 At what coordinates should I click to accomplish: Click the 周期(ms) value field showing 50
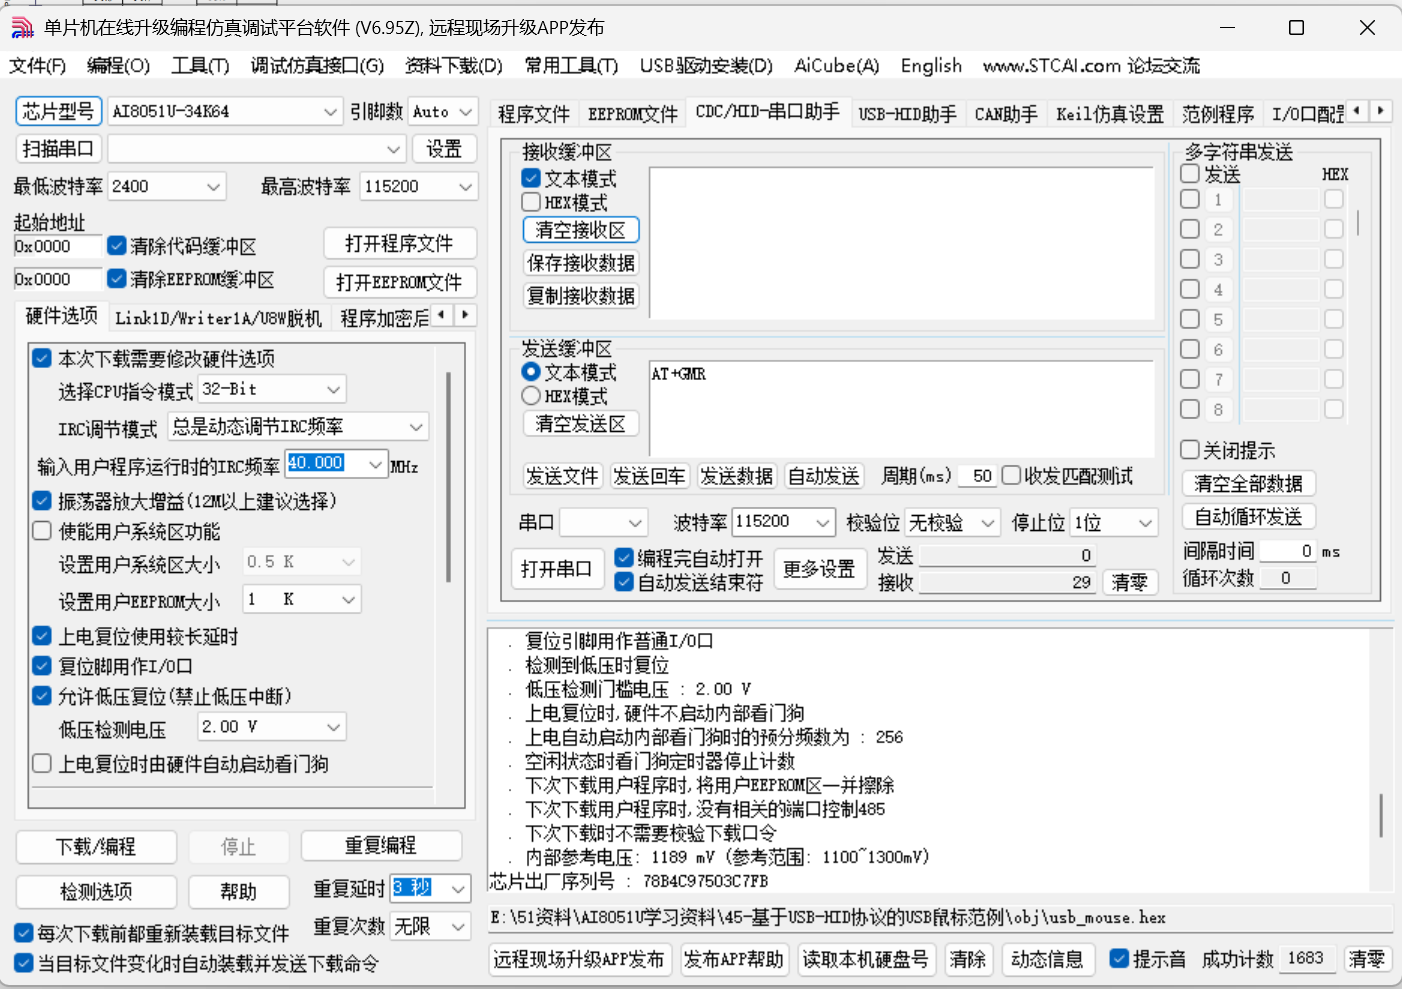[977, 476]
